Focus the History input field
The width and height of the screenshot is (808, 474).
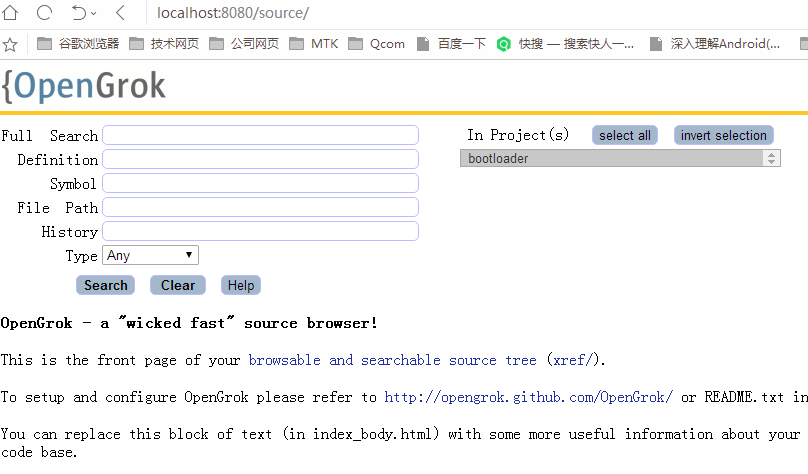(260, 231)
